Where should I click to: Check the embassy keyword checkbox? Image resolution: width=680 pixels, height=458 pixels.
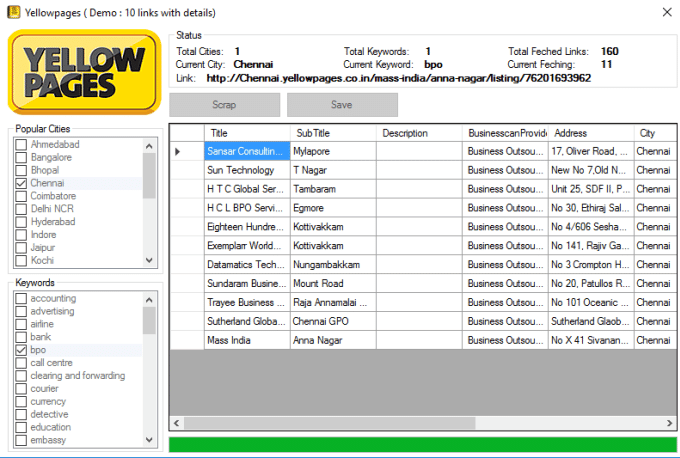pos(21,440)
